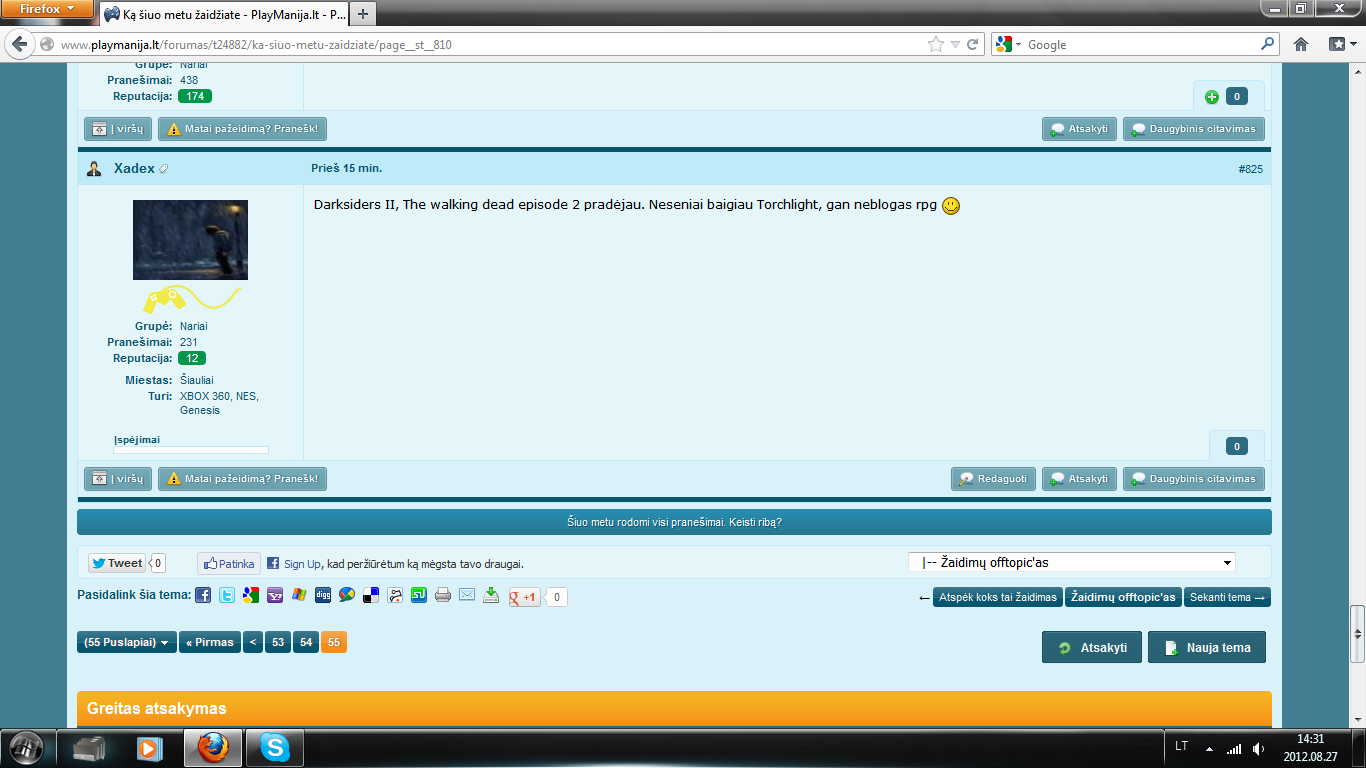Click the Google +1 button
The width and height of the screenshot is (1366, 768).
pyautogui.click(x=524, y=597)
